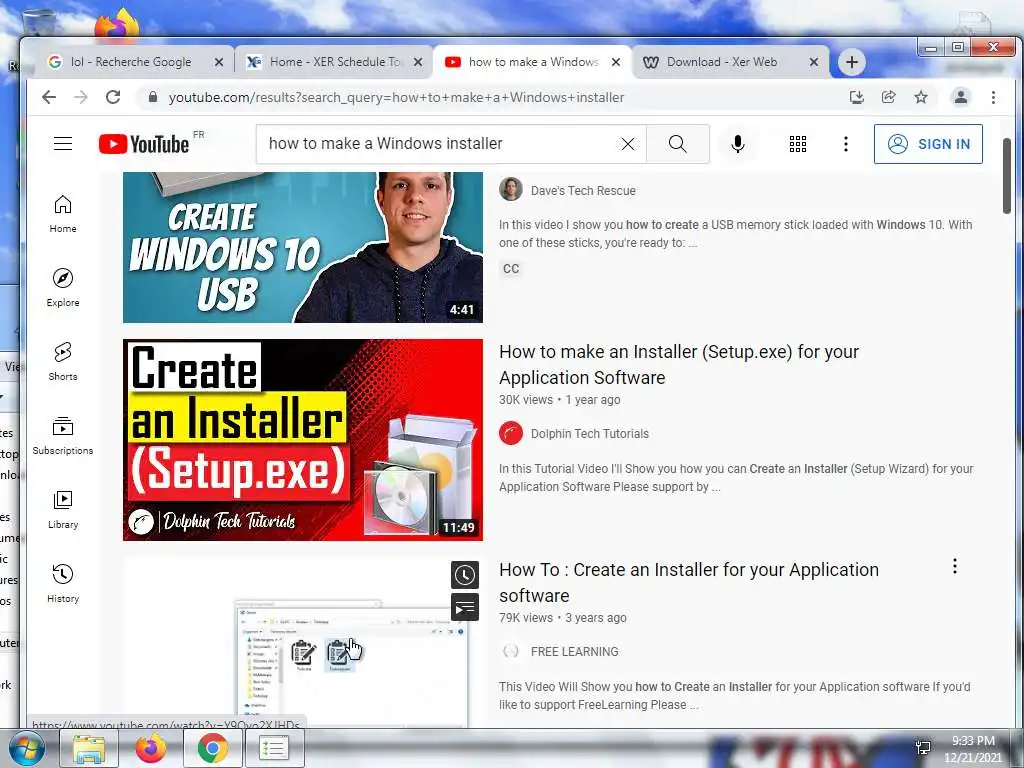This screenshot has width=1024, height=768.
Task: Open Subscriptions in the YouTube sidebar
Action: (63, 436)
